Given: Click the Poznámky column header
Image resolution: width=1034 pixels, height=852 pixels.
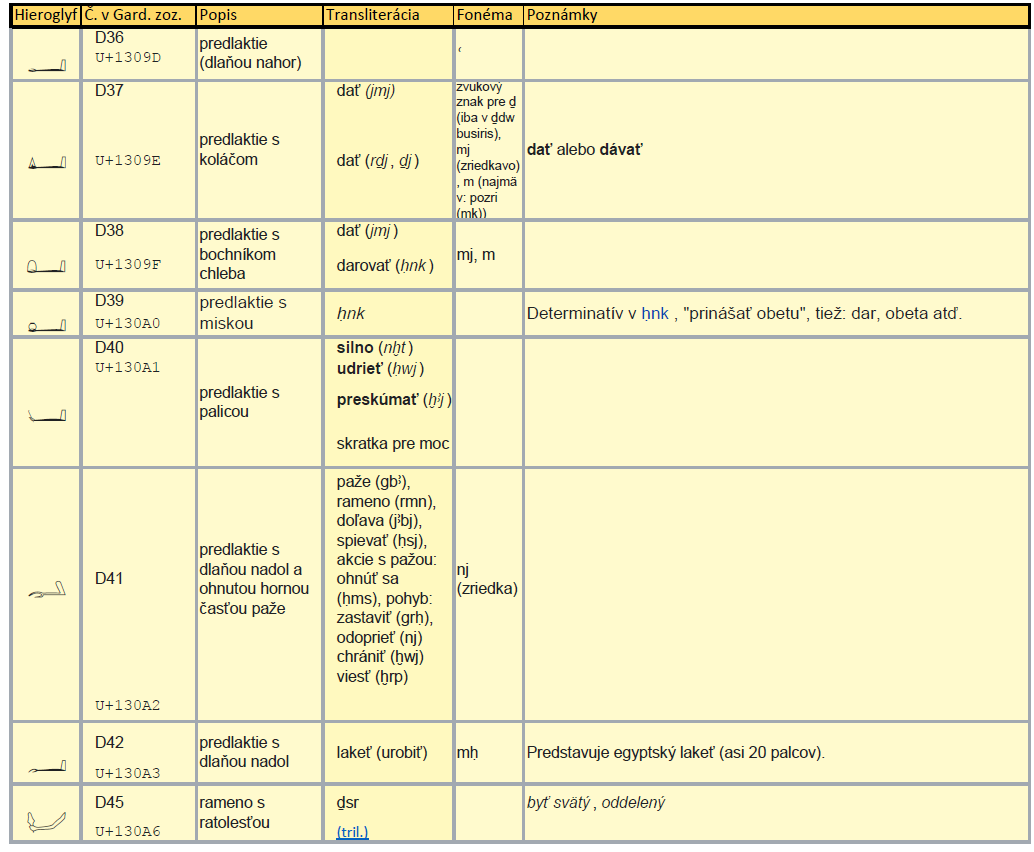Looking at the screenshot, I should (x=562, y=16).
